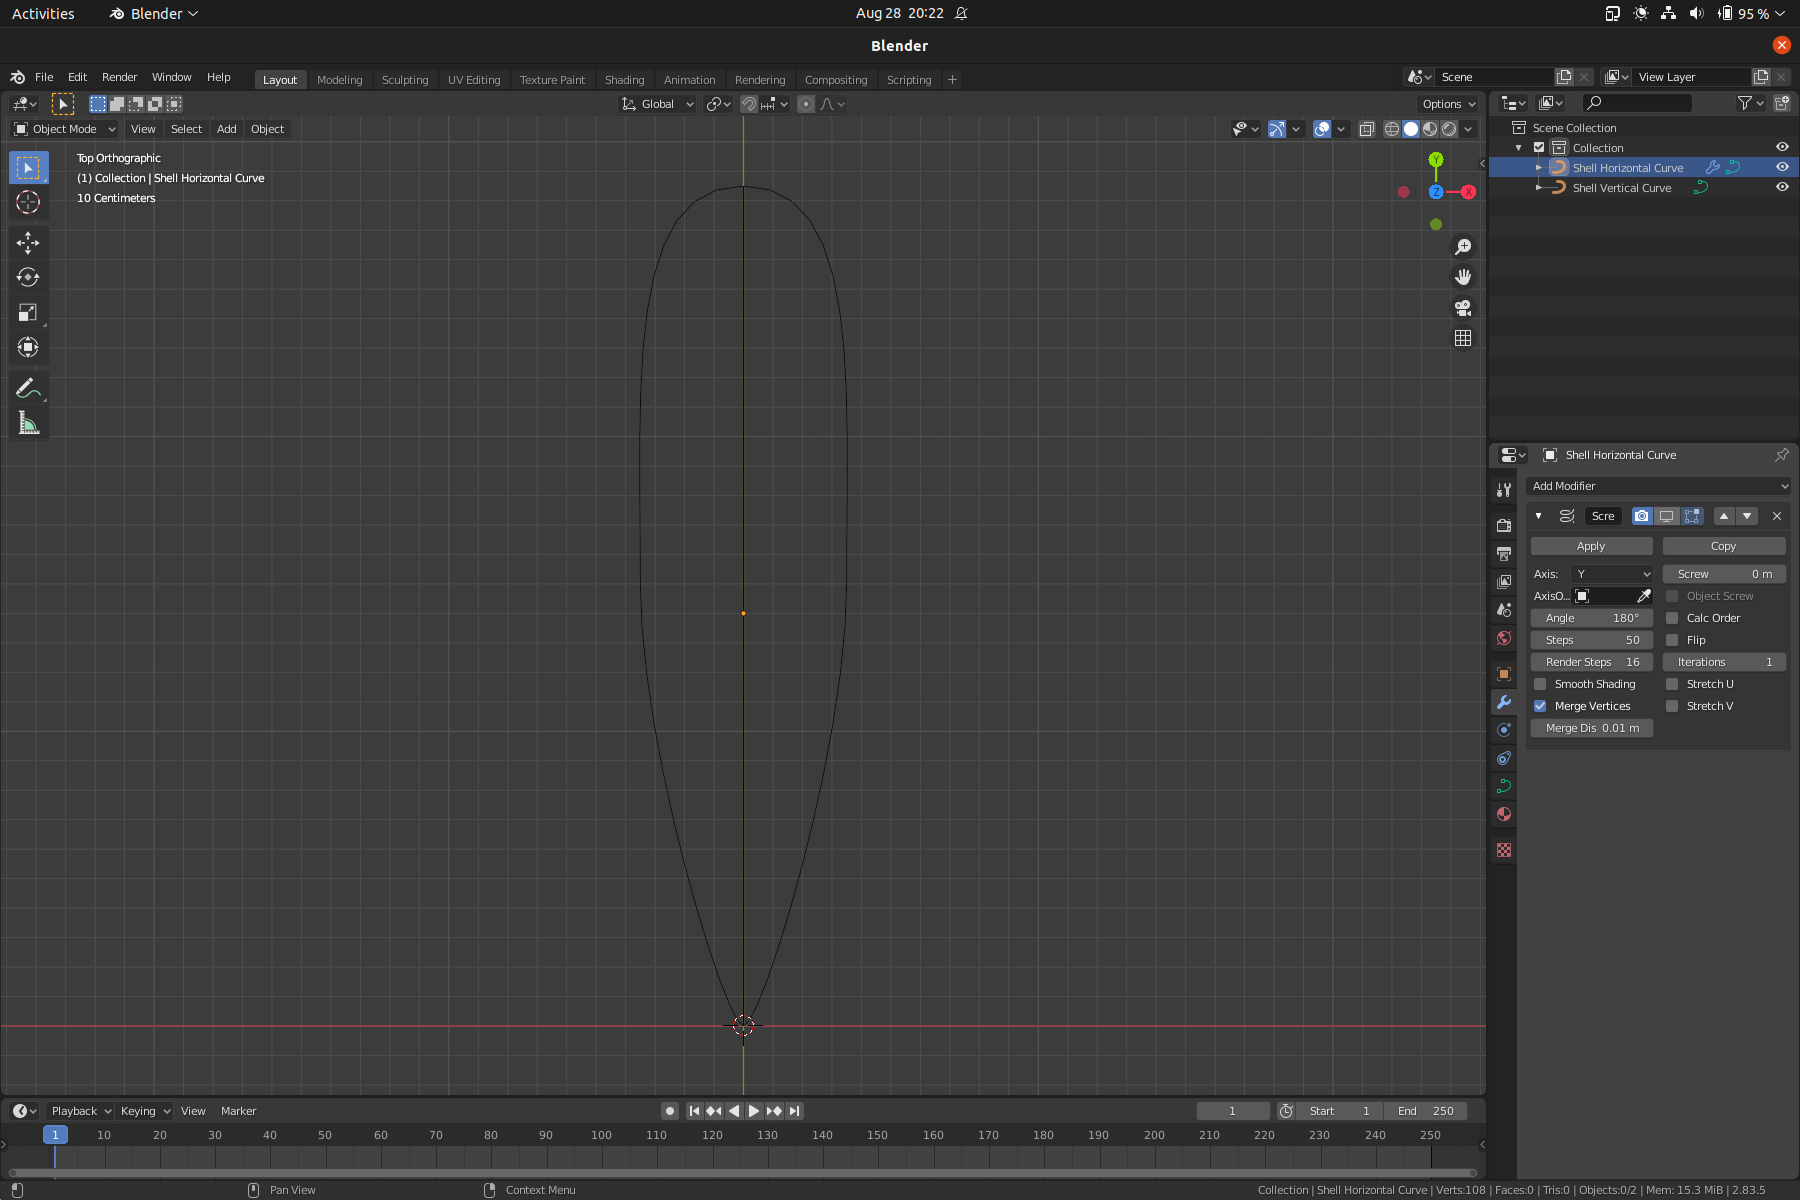Open the screw Axis Y dropdown
Screen dimensions: 1800x1200
point(1611,574)
